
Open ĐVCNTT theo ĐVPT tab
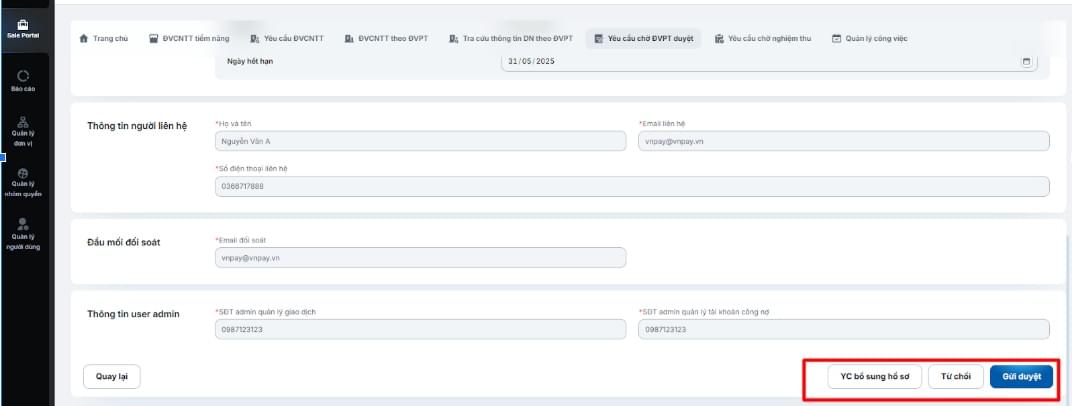(x=386, y=38)
